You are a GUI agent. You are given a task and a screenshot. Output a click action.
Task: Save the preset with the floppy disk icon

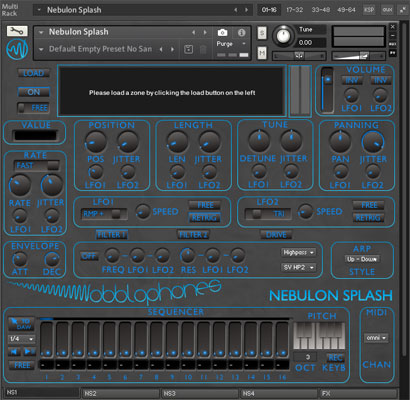click(188, 49)
